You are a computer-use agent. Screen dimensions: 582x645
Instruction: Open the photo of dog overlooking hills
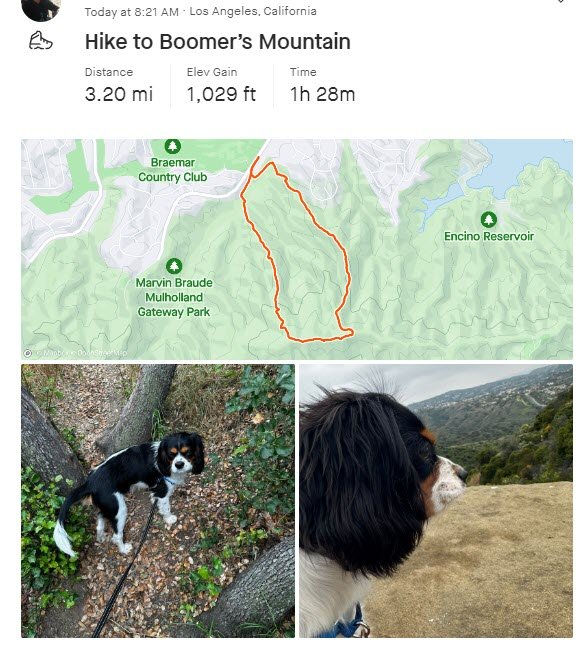tap(436, 501)
